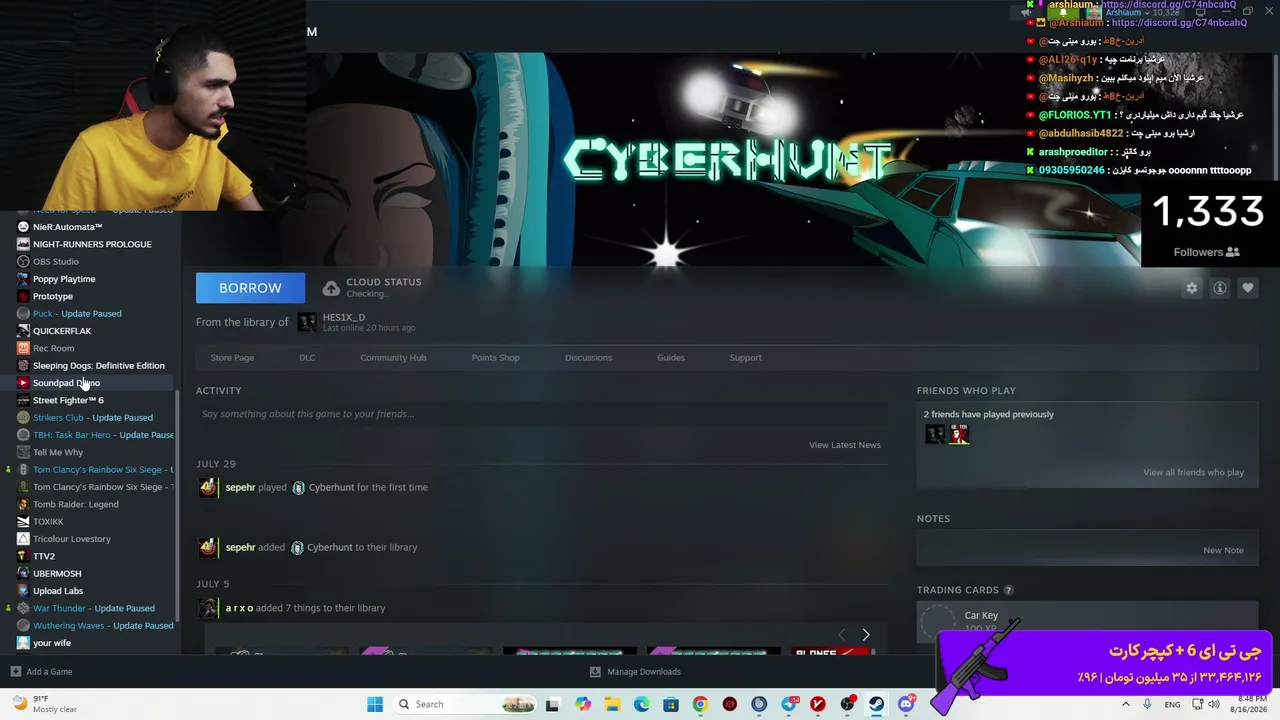Click the TTV2 game icon

point(23,556)
